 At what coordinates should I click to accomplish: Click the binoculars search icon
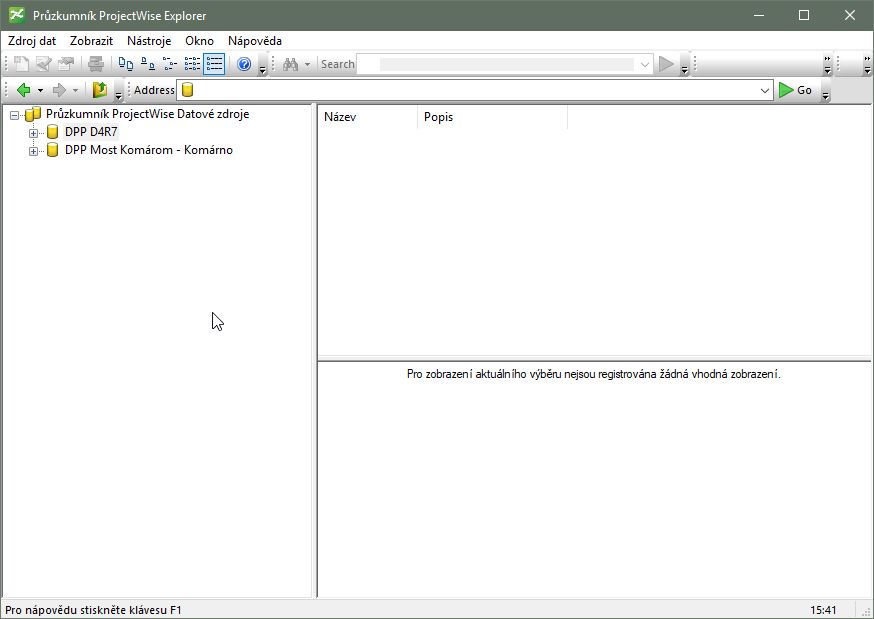pyautogui.click(x=291, y=64)
